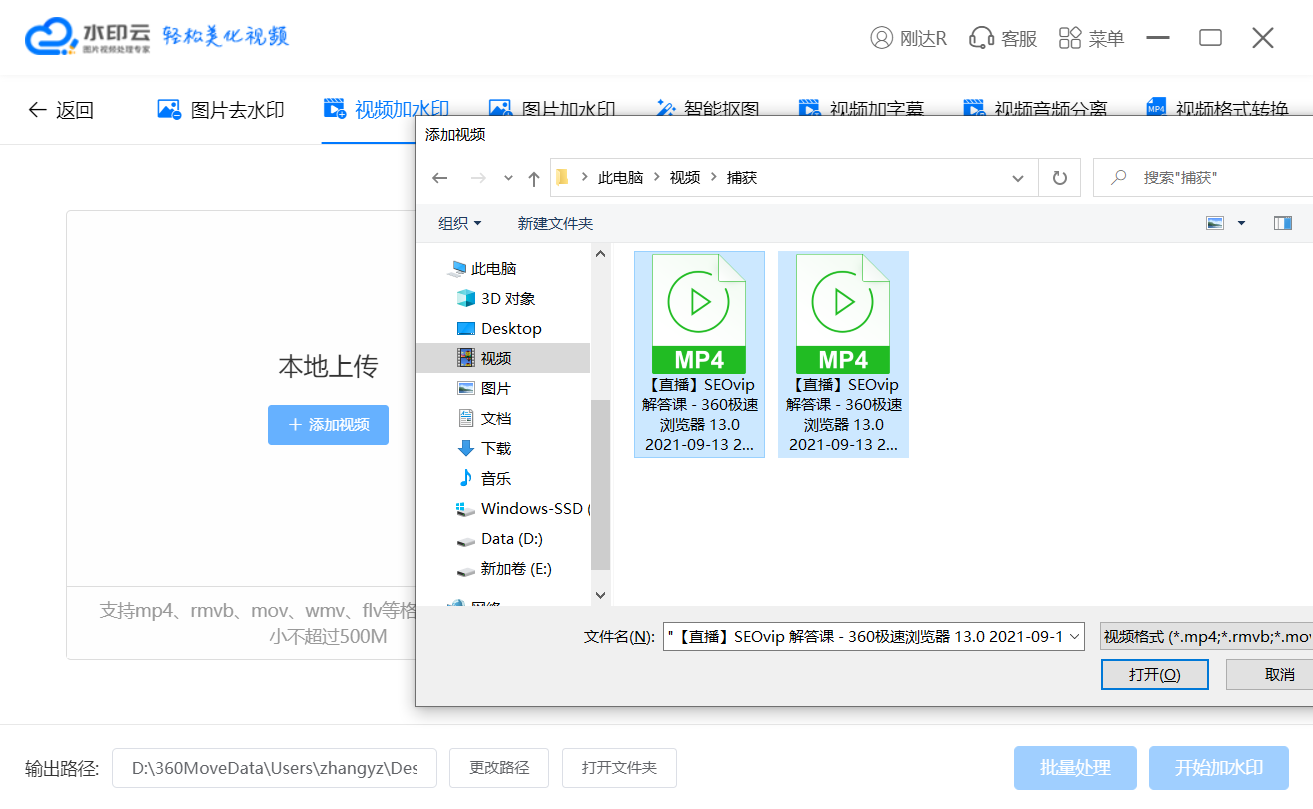Screen dimensions: 1313x809
Task: Click 打开文件夹 button
Action: 619,768
